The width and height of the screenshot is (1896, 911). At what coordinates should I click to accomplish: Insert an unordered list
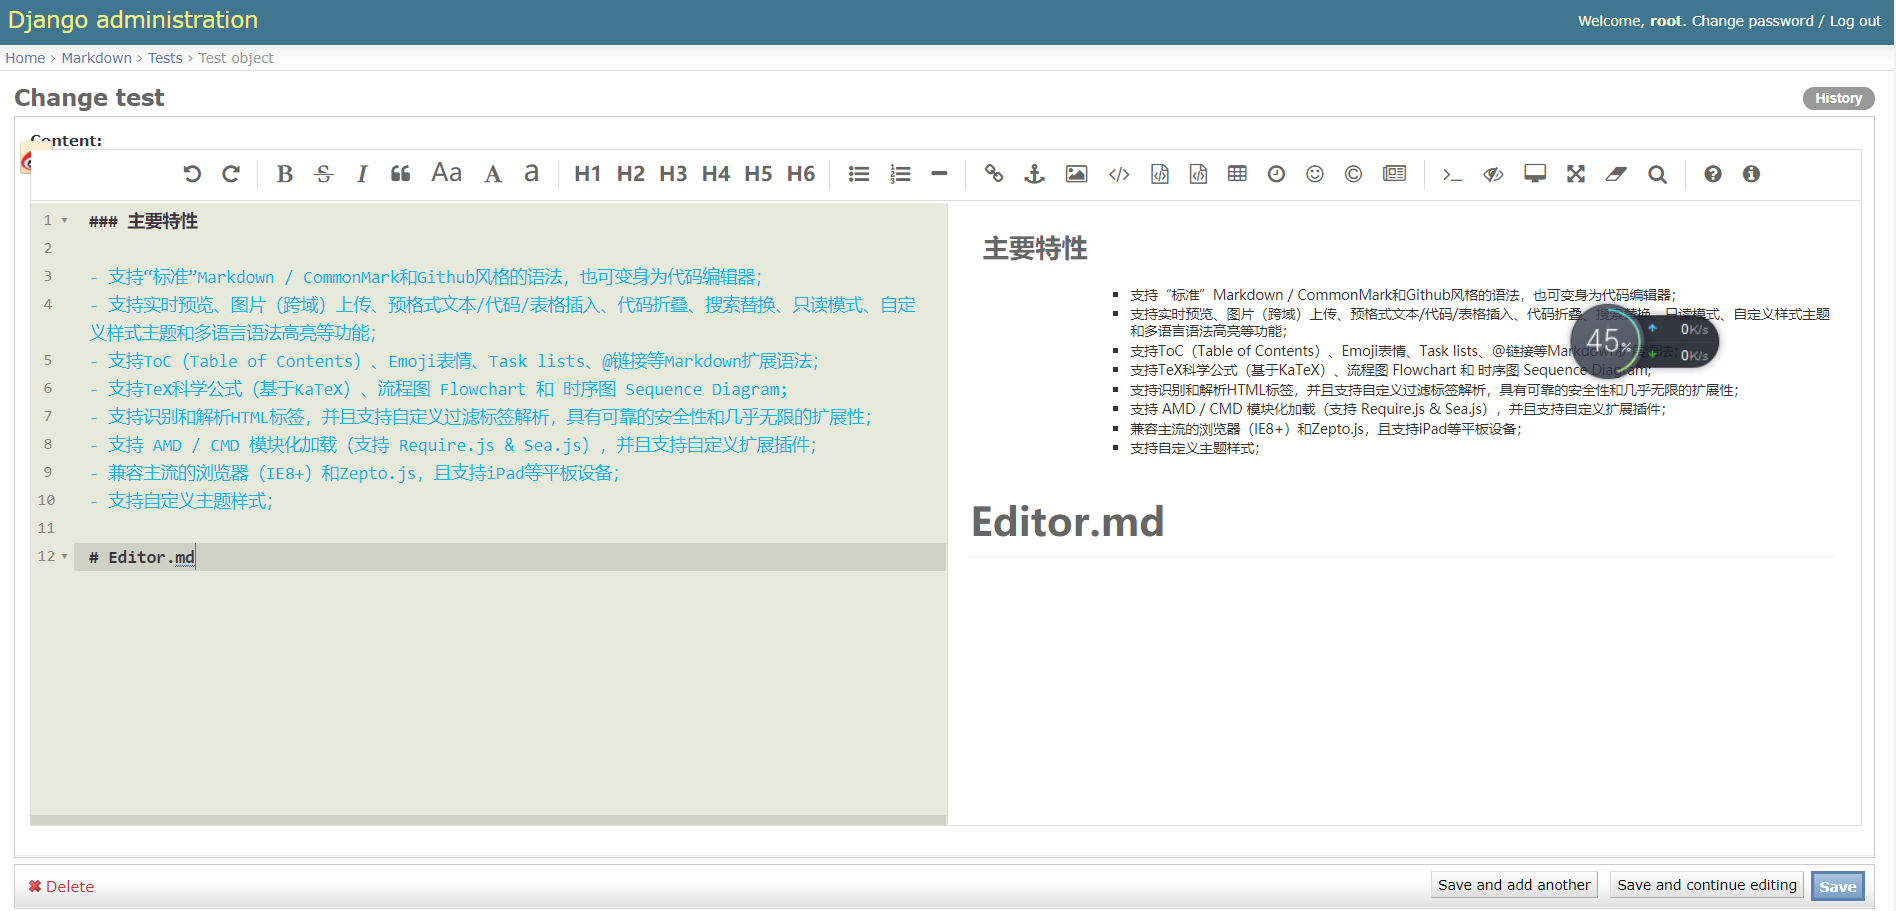(859, 174)
